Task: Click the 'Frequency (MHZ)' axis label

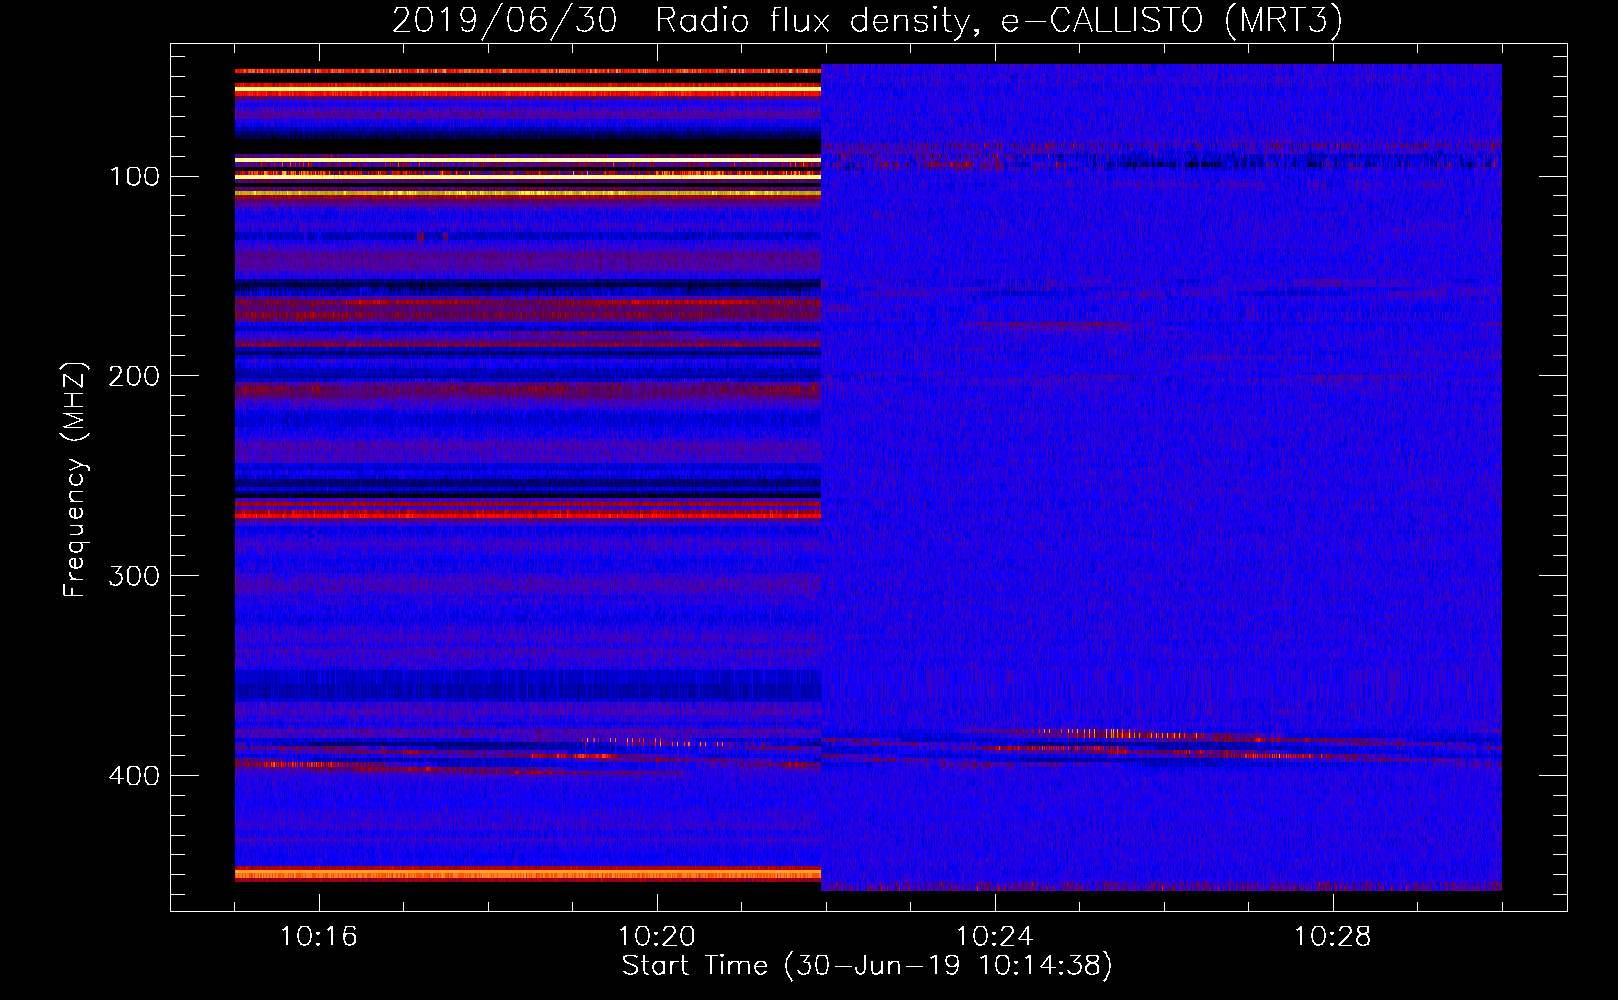Action: pos(75,479)
